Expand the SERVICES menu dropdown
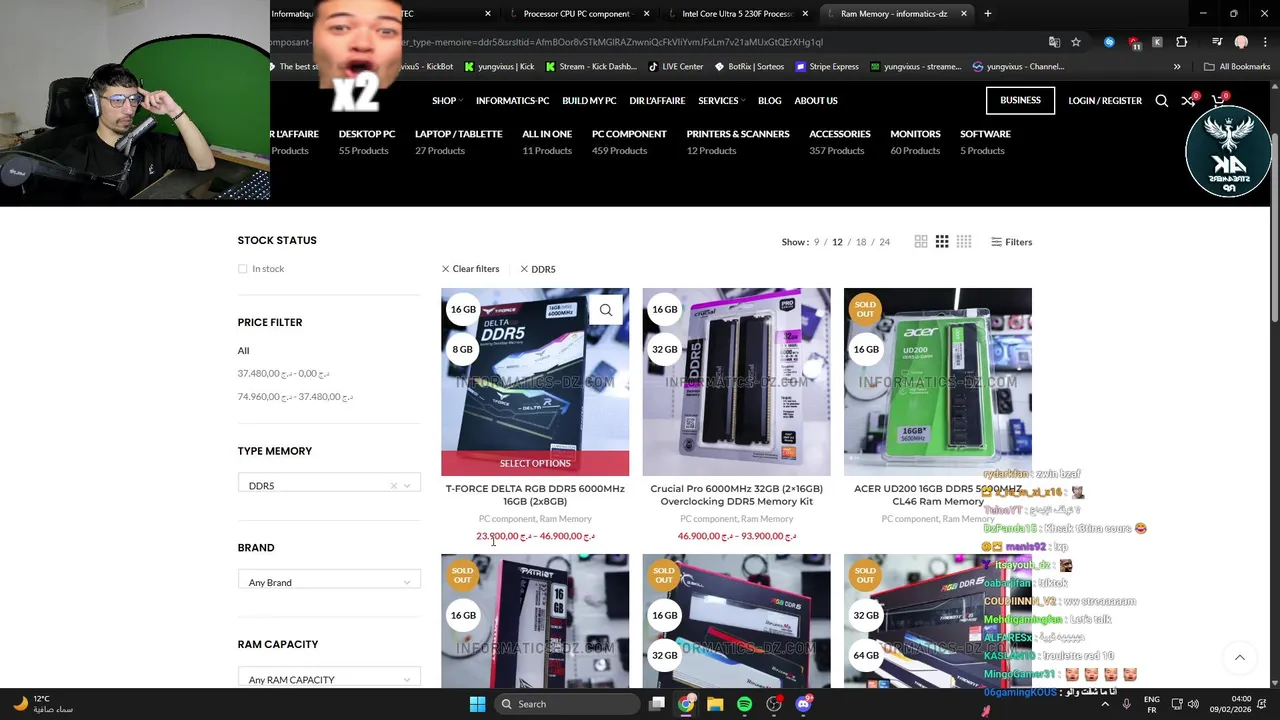Image resolution: width=1280 pixels, height=720 pixels. (721, 101)
